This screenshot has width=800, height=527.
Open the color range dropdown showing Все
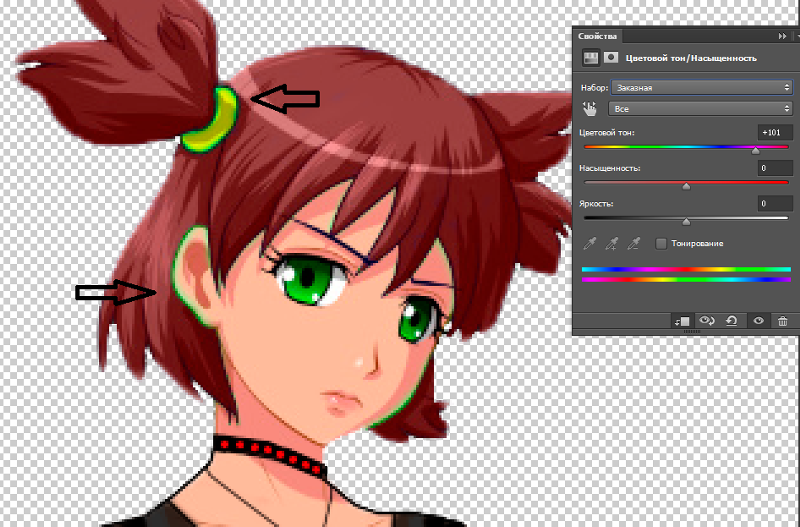pos(700,109)
